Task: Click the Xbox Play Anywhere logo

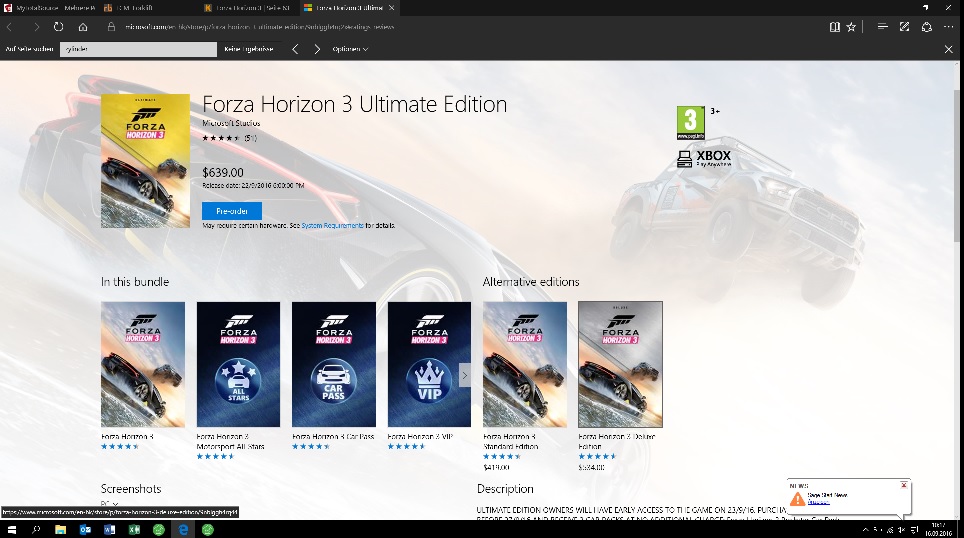Action: coord(705,159)
